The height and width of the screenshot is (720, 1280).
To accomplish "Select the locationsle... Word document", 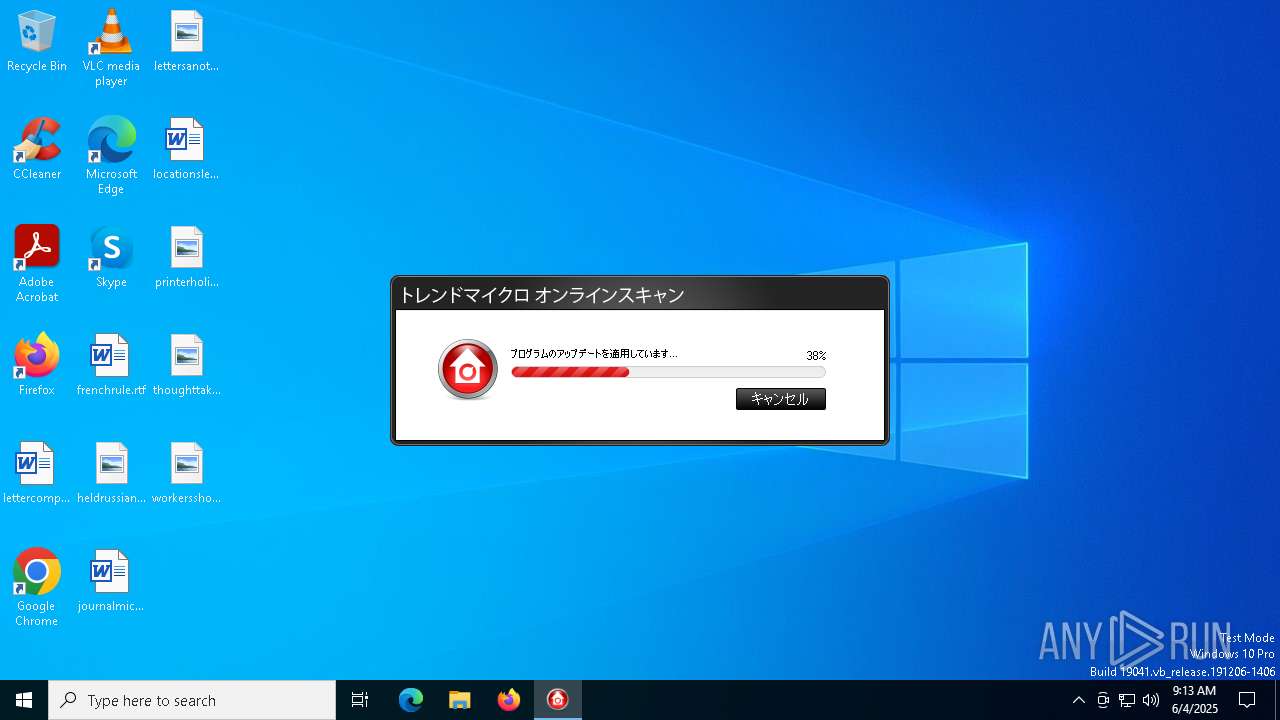I will pyautogui.click(x=186, y=149).
